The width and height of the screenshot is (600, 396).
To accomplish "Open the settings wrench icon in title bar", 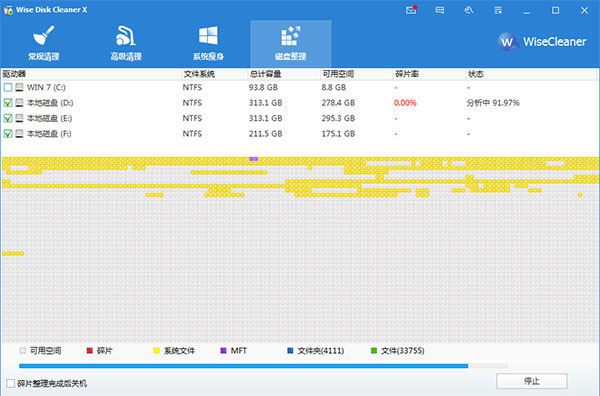I will pyautogui.click(x=469, y=10).
